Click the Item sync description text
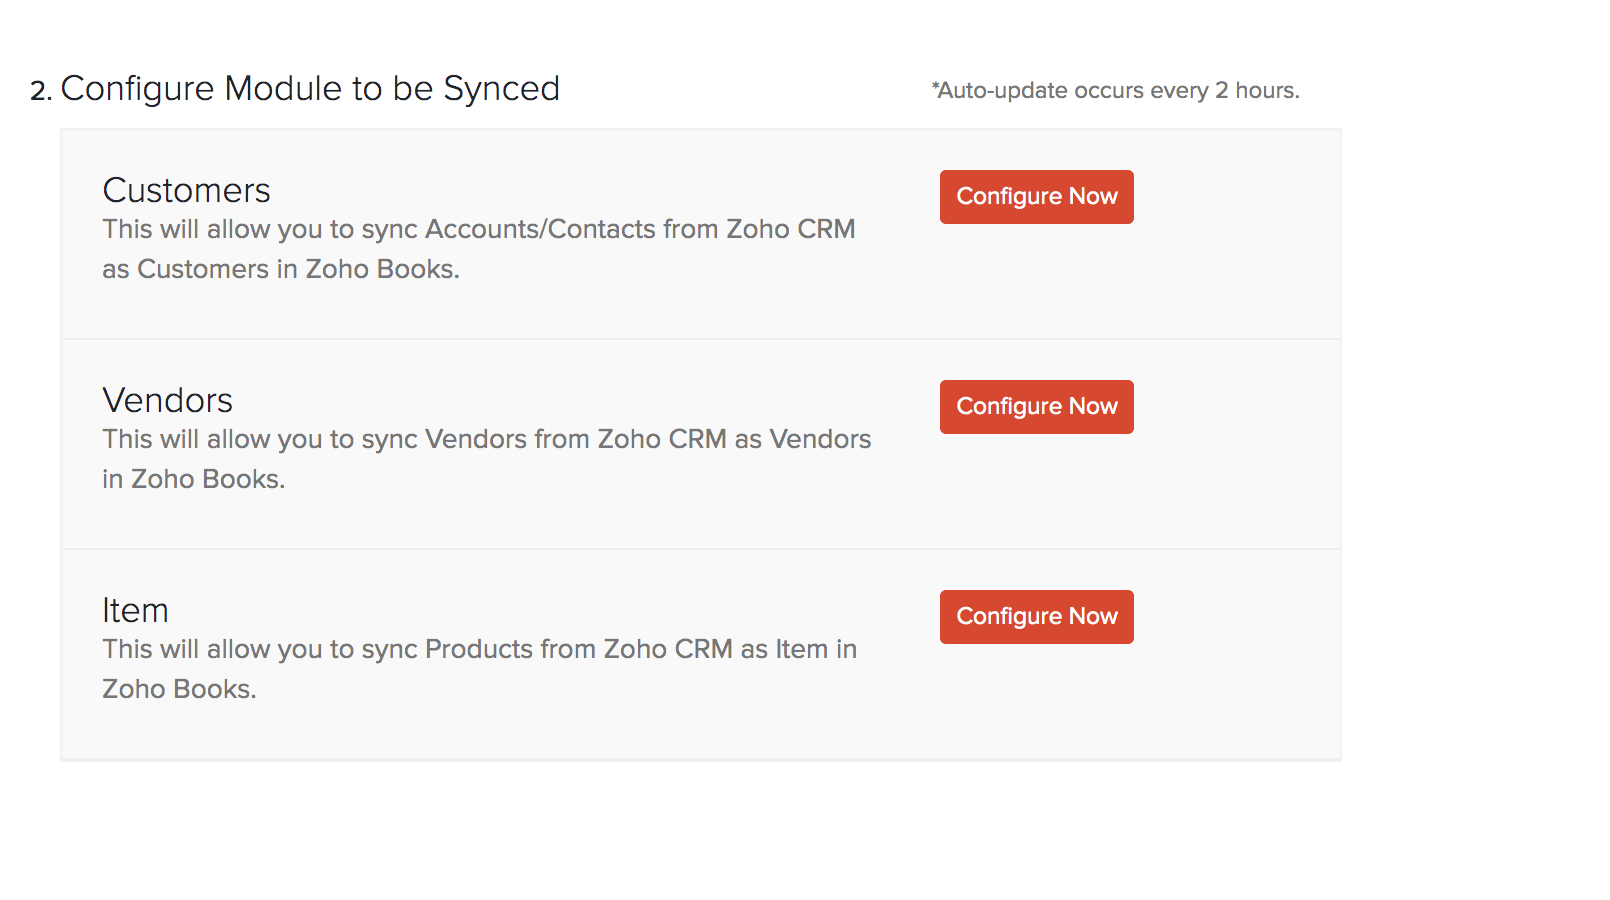Viewport: 1610px width, 900px height. pyautogui.click(x=479, y=668)
